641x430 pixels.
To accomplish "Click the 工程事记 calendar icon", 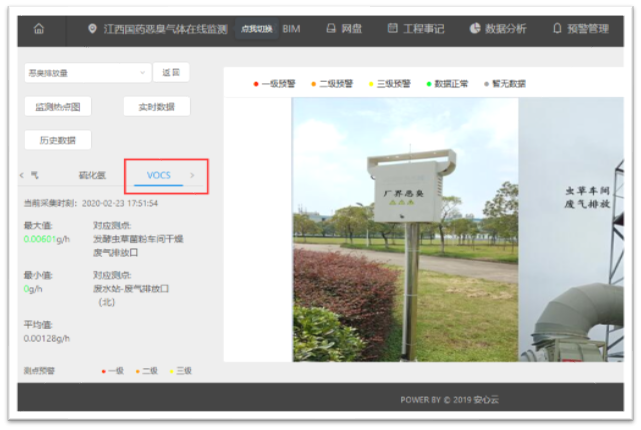I will 392,28.
